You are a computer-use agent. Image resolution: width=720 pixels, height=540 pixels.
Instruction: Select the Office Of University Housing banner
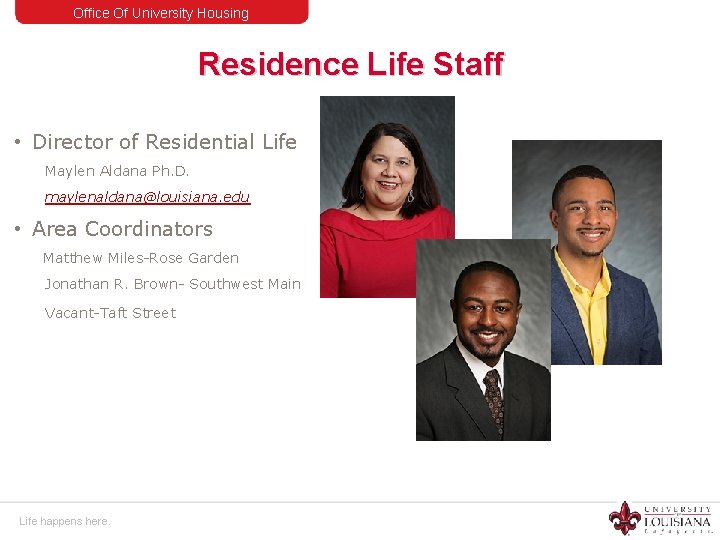pos(162,12)
